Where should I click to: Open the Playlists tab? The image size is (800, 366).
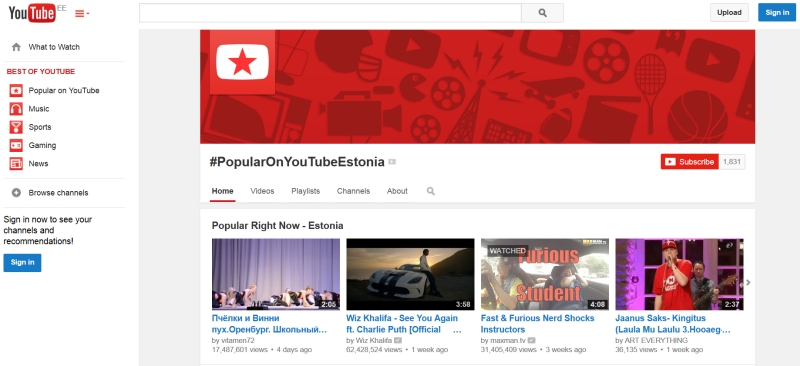coord(306,191)
